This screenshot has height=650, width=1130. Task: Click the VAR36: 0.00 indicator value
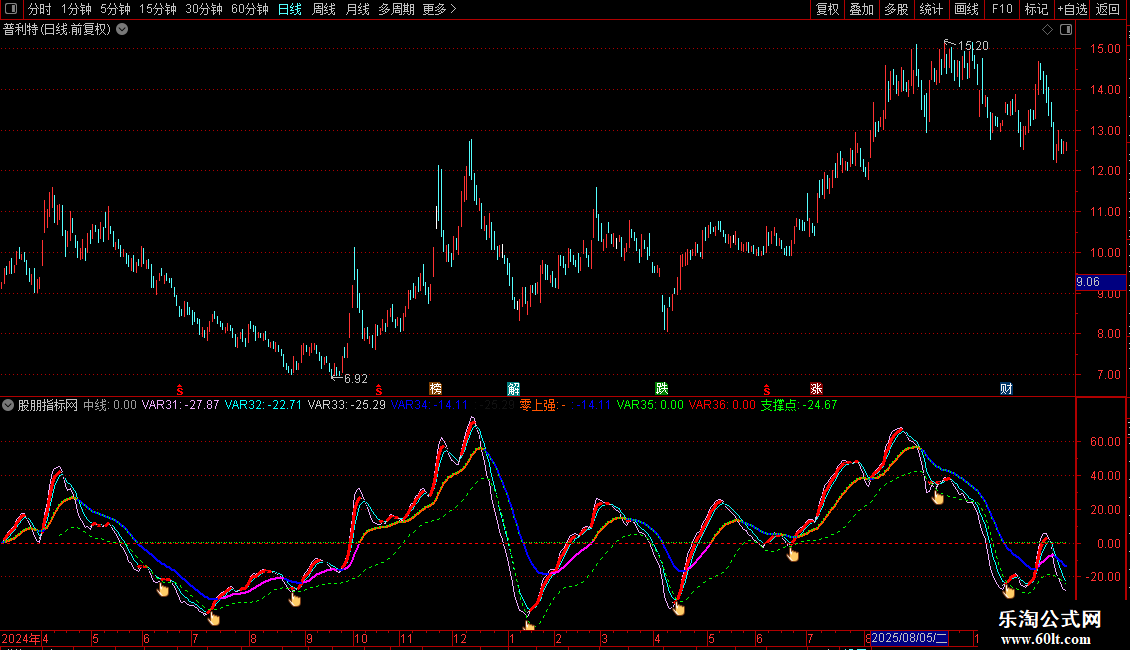coord(722,405)
